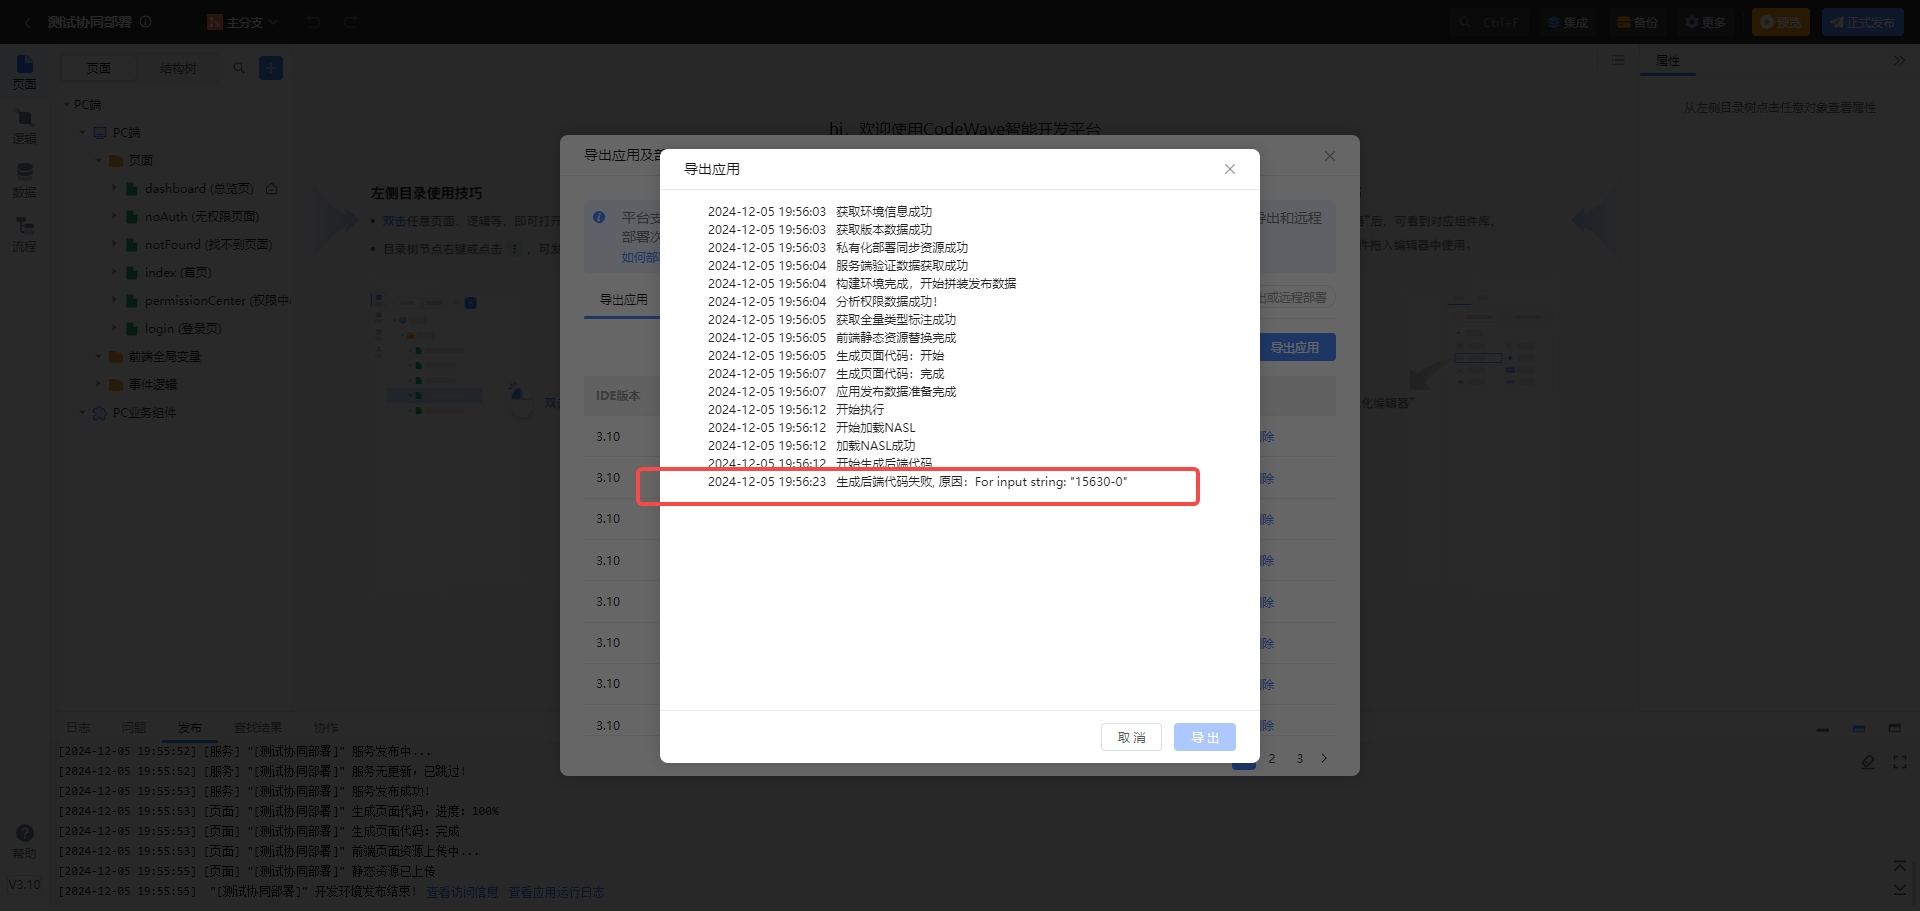Viewport: 1920px width, 911px height.
Task: Select the PC业务组件 node
Action: [144, 412]
